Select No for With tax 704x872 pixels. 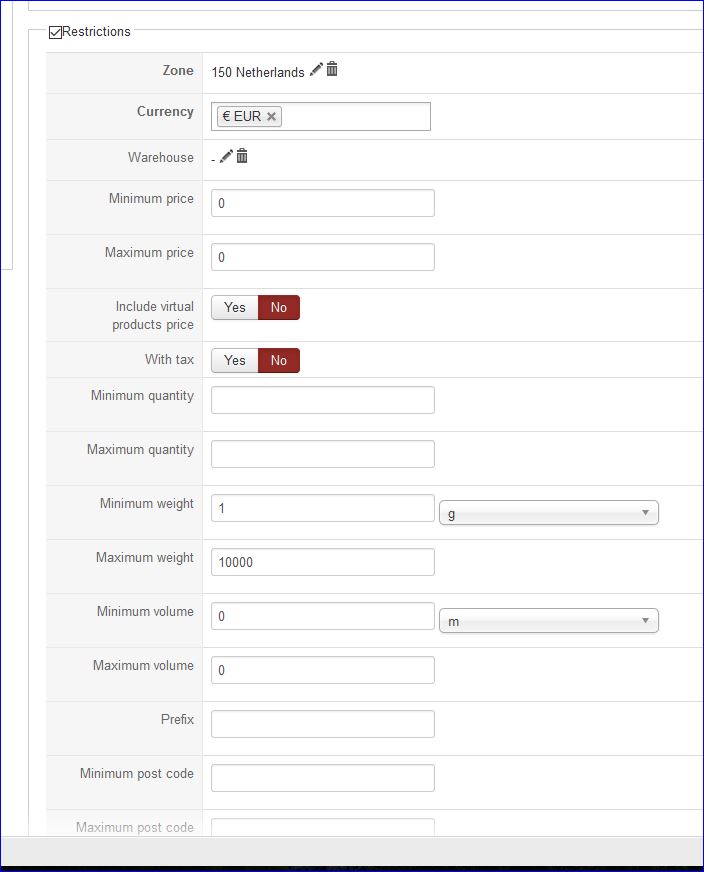tap(279, 361)
